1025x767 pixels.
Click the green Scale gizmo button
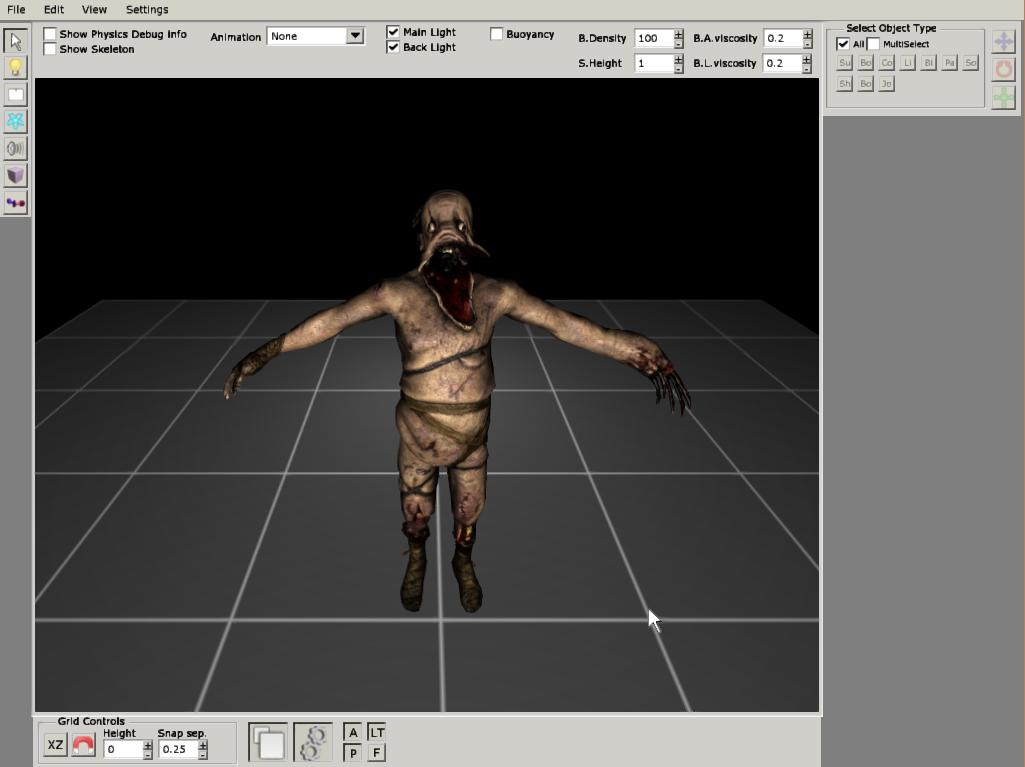click(x=1003, y=97)
